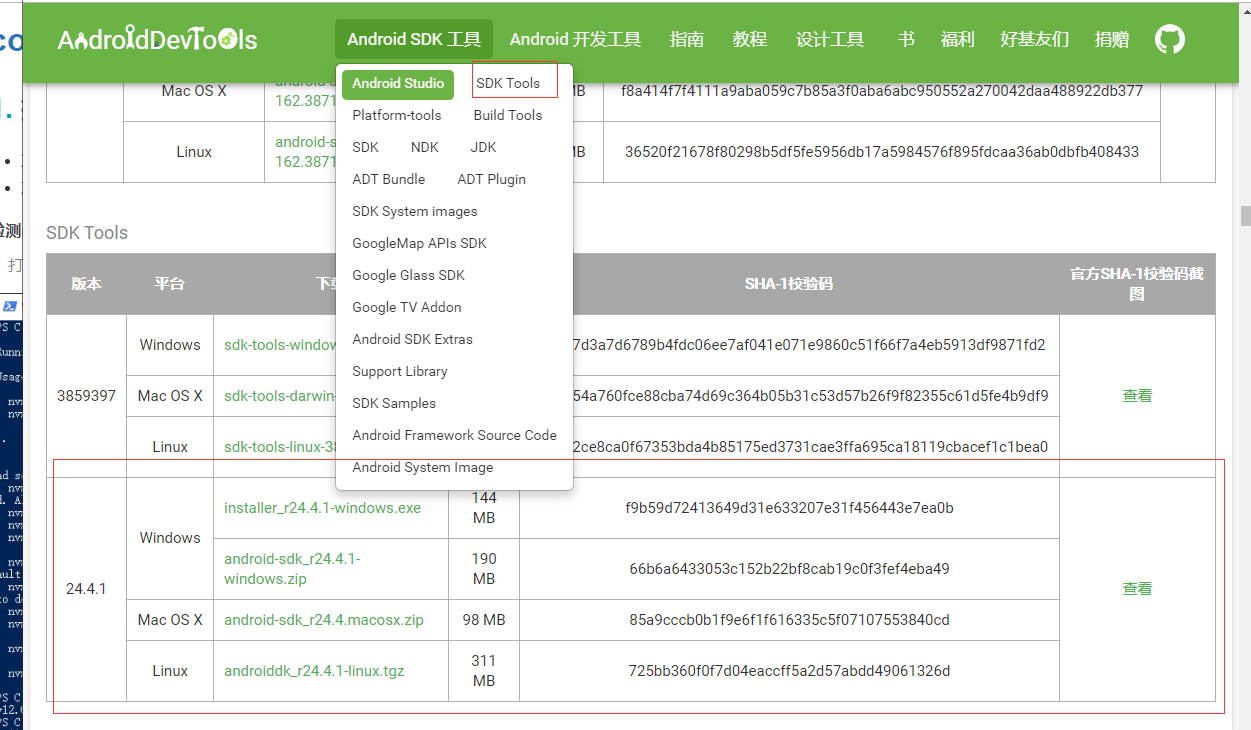Download androiddk_r24.4.1-linux.tgz
This screenshot has height=730, width=1251.
[314, 671]
